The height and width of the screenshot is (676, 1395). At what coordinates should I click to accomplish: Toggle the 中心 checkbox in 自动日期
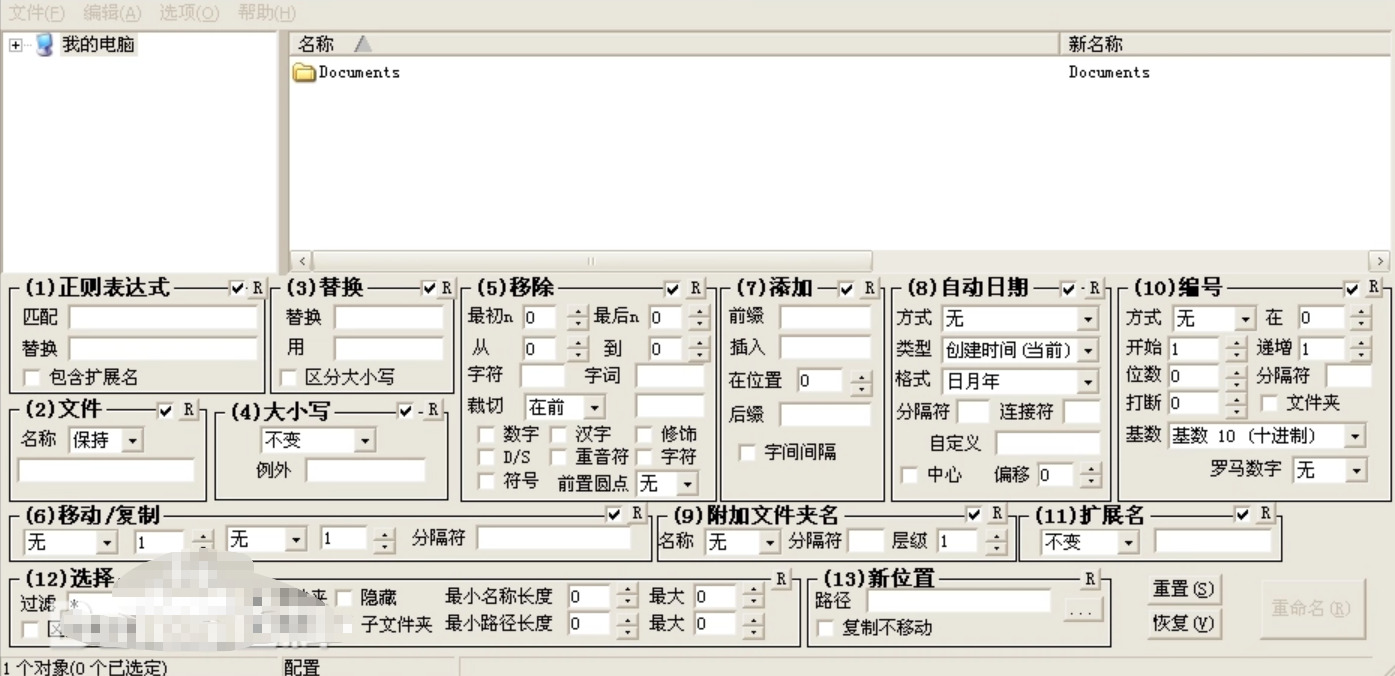click(909, 475)
